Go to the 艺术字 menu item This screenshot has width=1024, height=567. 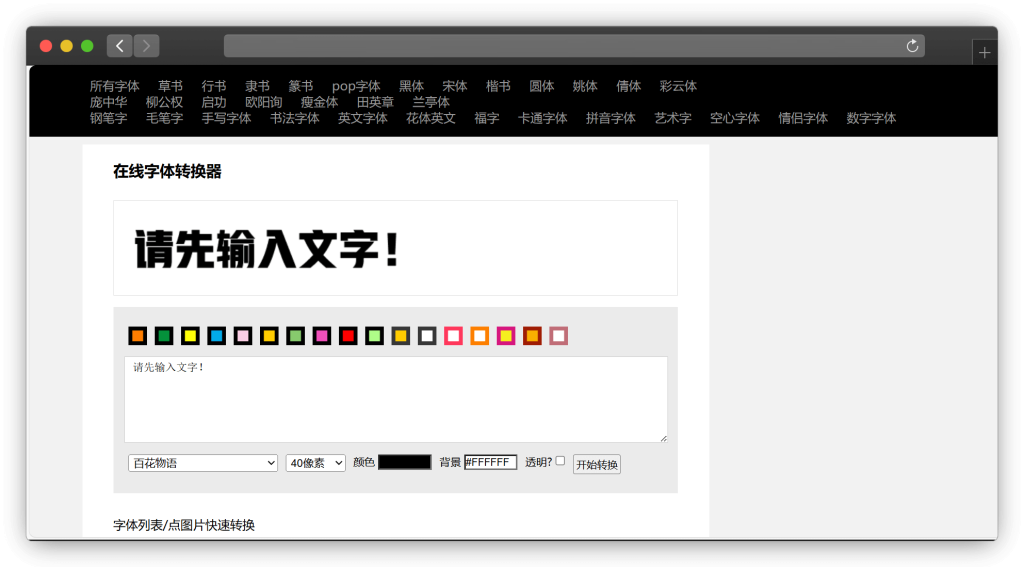673,118
